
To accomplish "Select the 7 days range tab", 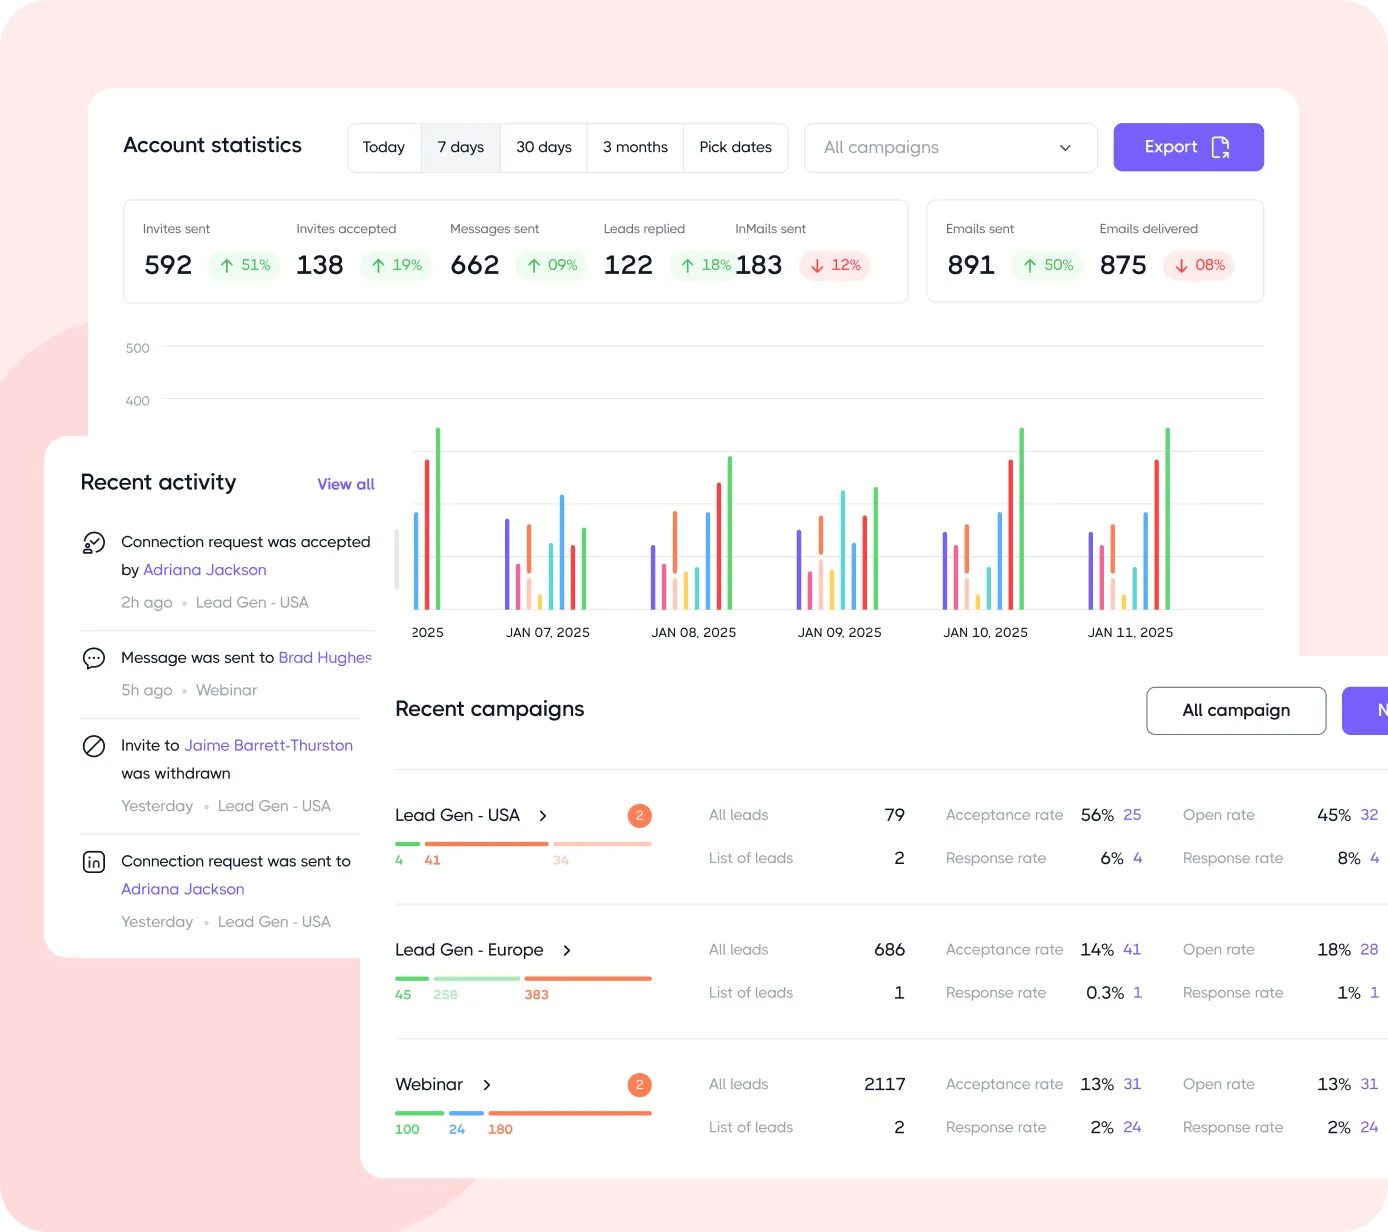I will (x=461, y=148).
